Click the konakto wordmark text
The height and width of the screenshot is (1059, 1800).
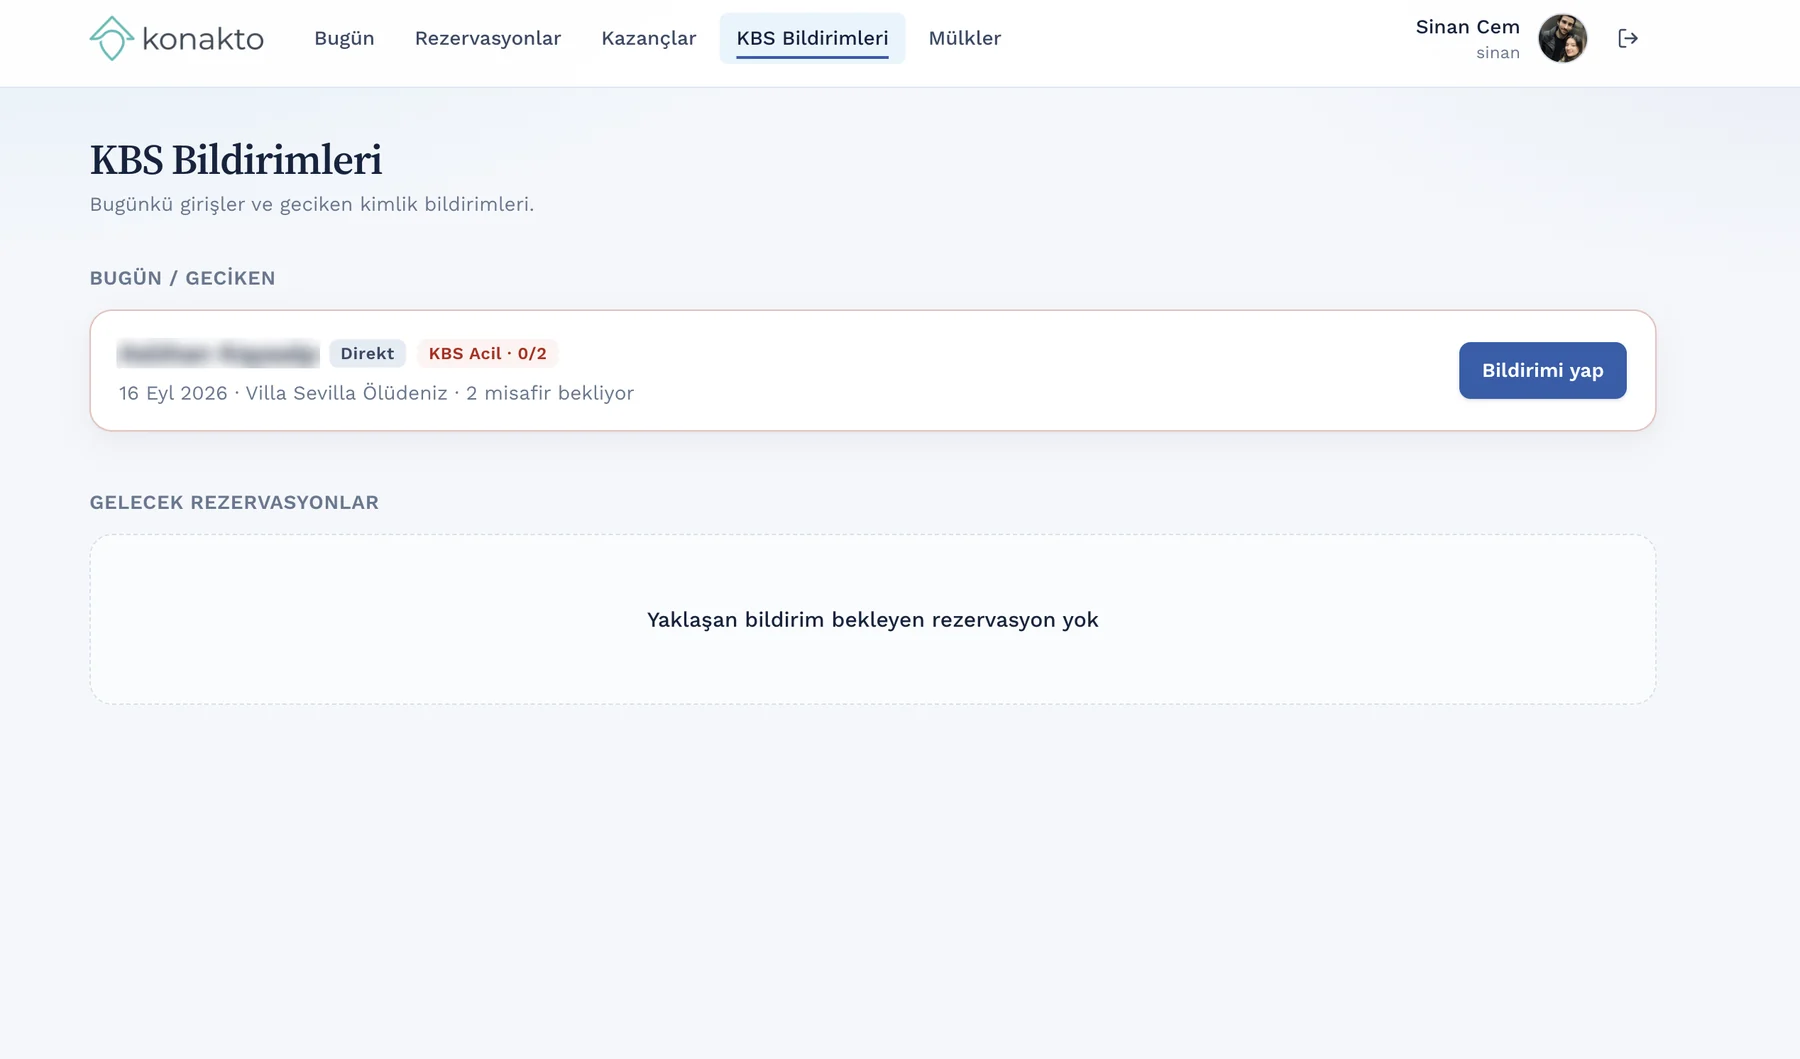click(x=203, y=39)
